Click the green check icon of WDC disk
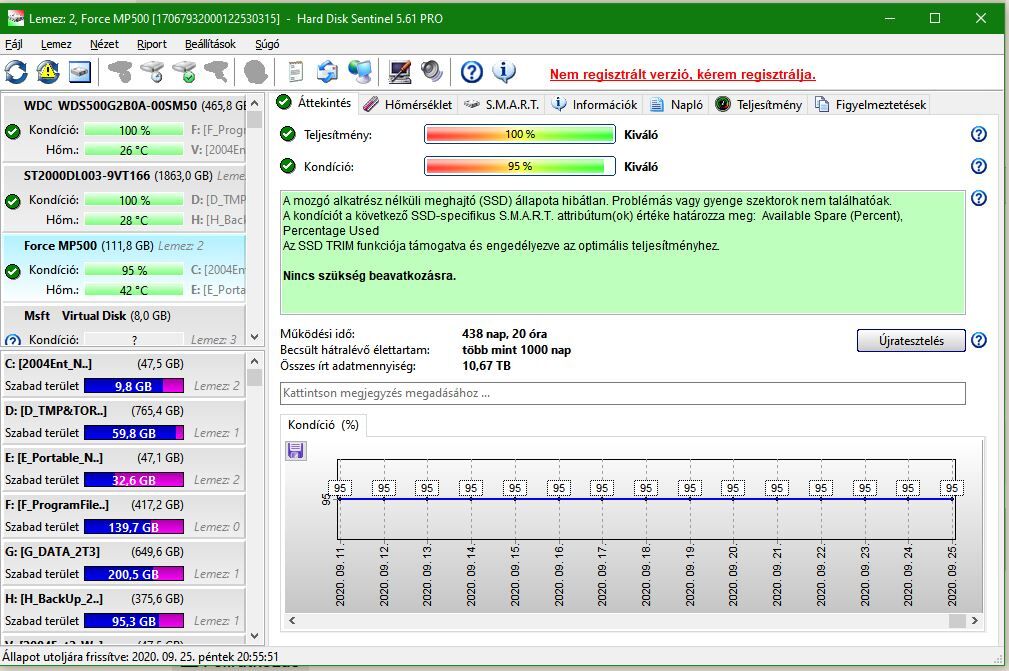The width and height of the screenshot is (1009, 671). click(x=13, y=132)
